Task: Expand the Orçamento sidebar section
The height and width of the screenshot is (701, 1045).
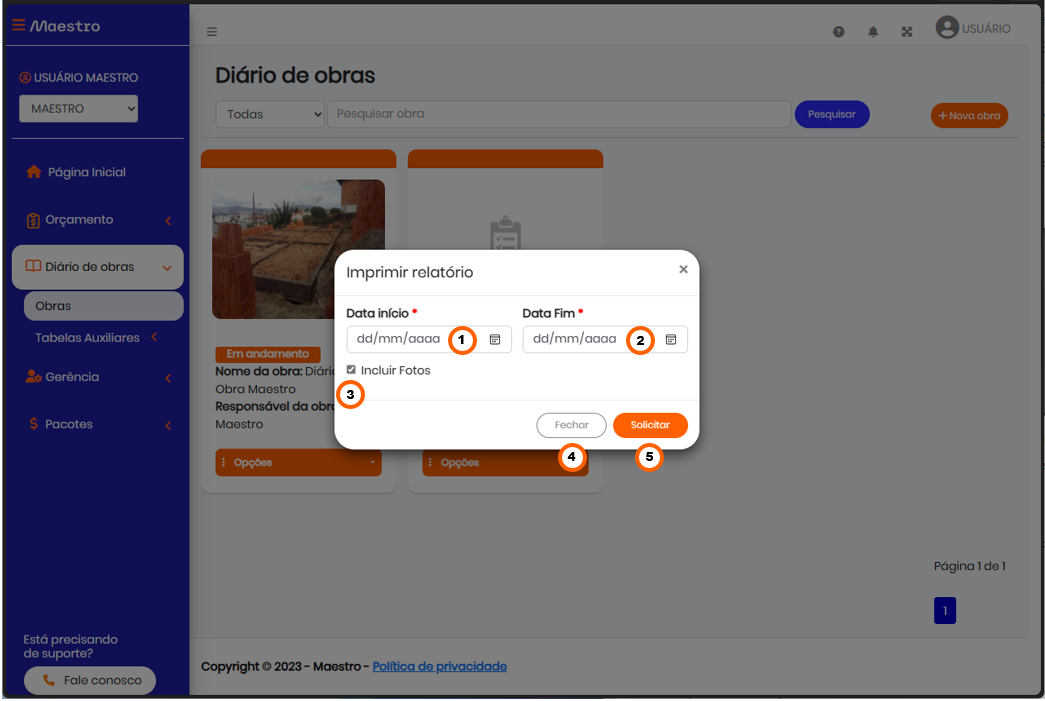Action: tap(97, 220)
